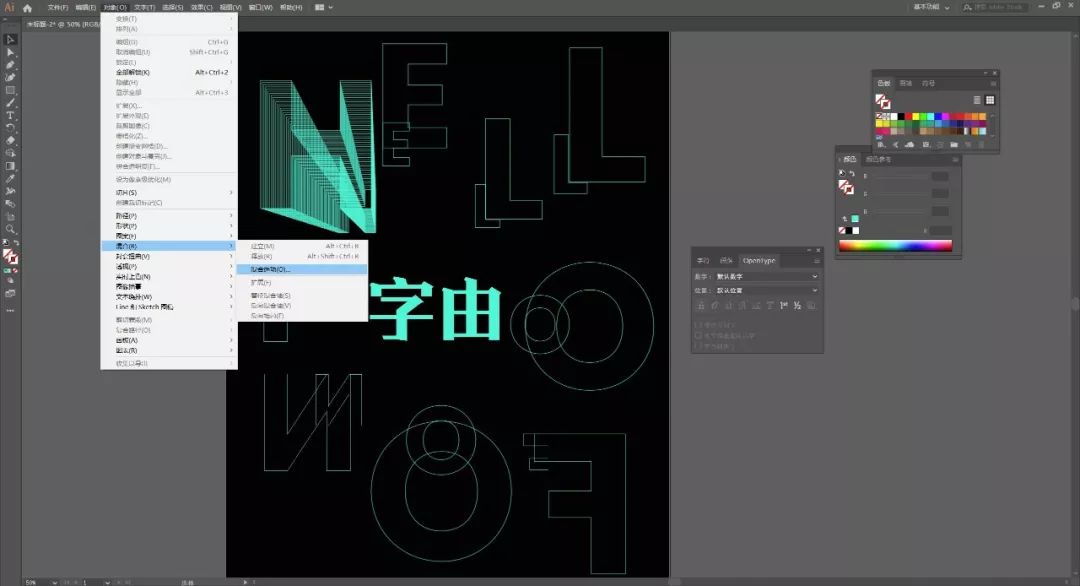Select the Direct Selection tool
The width and height of the screenshot is (1080, 586).
(10, 52)
